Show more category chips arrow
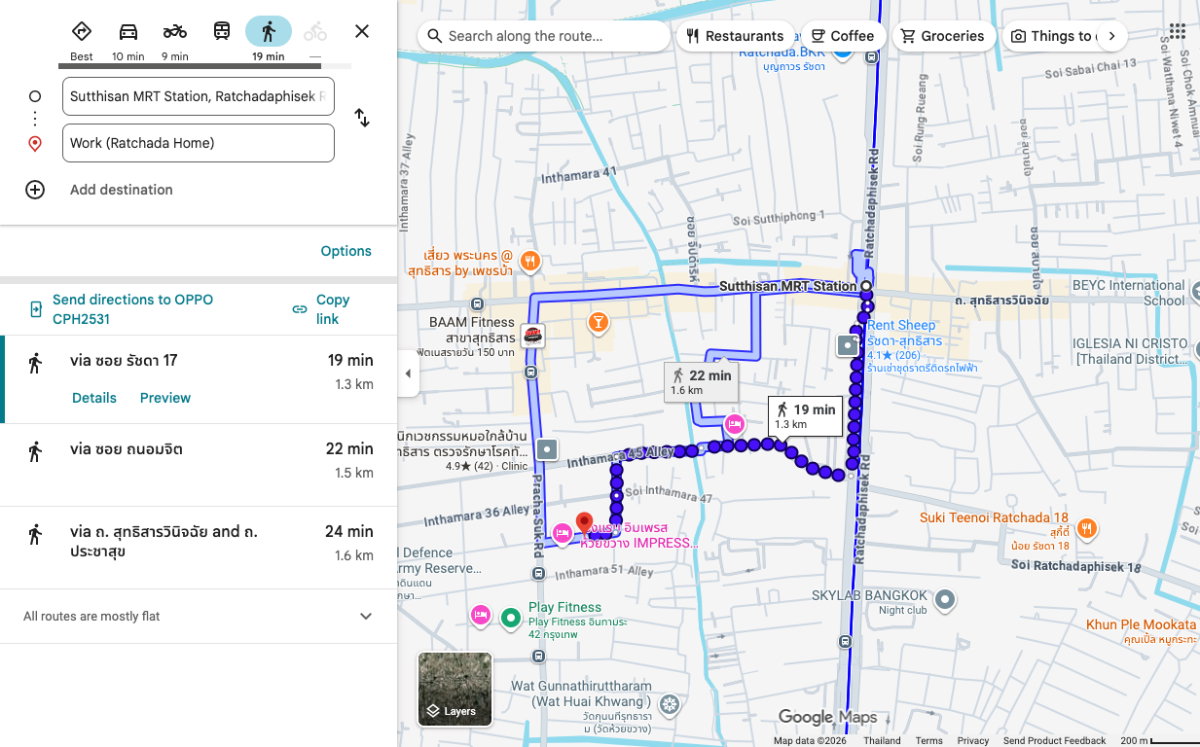This screenshot has height=747, width=1200. [1111, 36]
